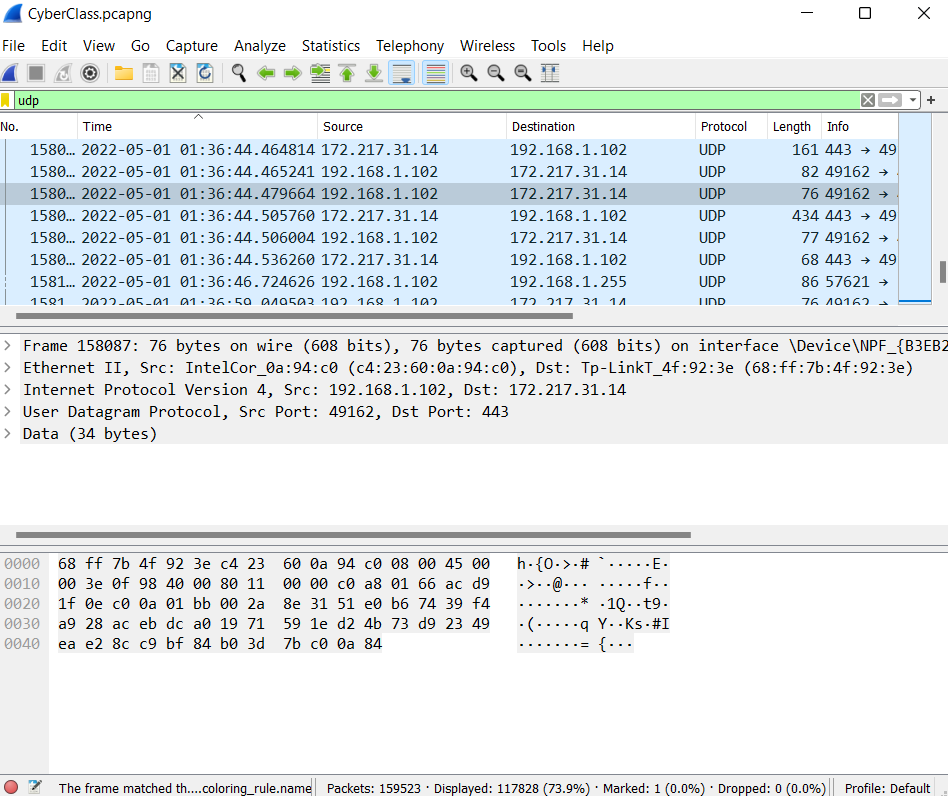This screenshot has height=796, width=948.
Task: Expand Internet Protocol Version 4 details
Action: 10,389
